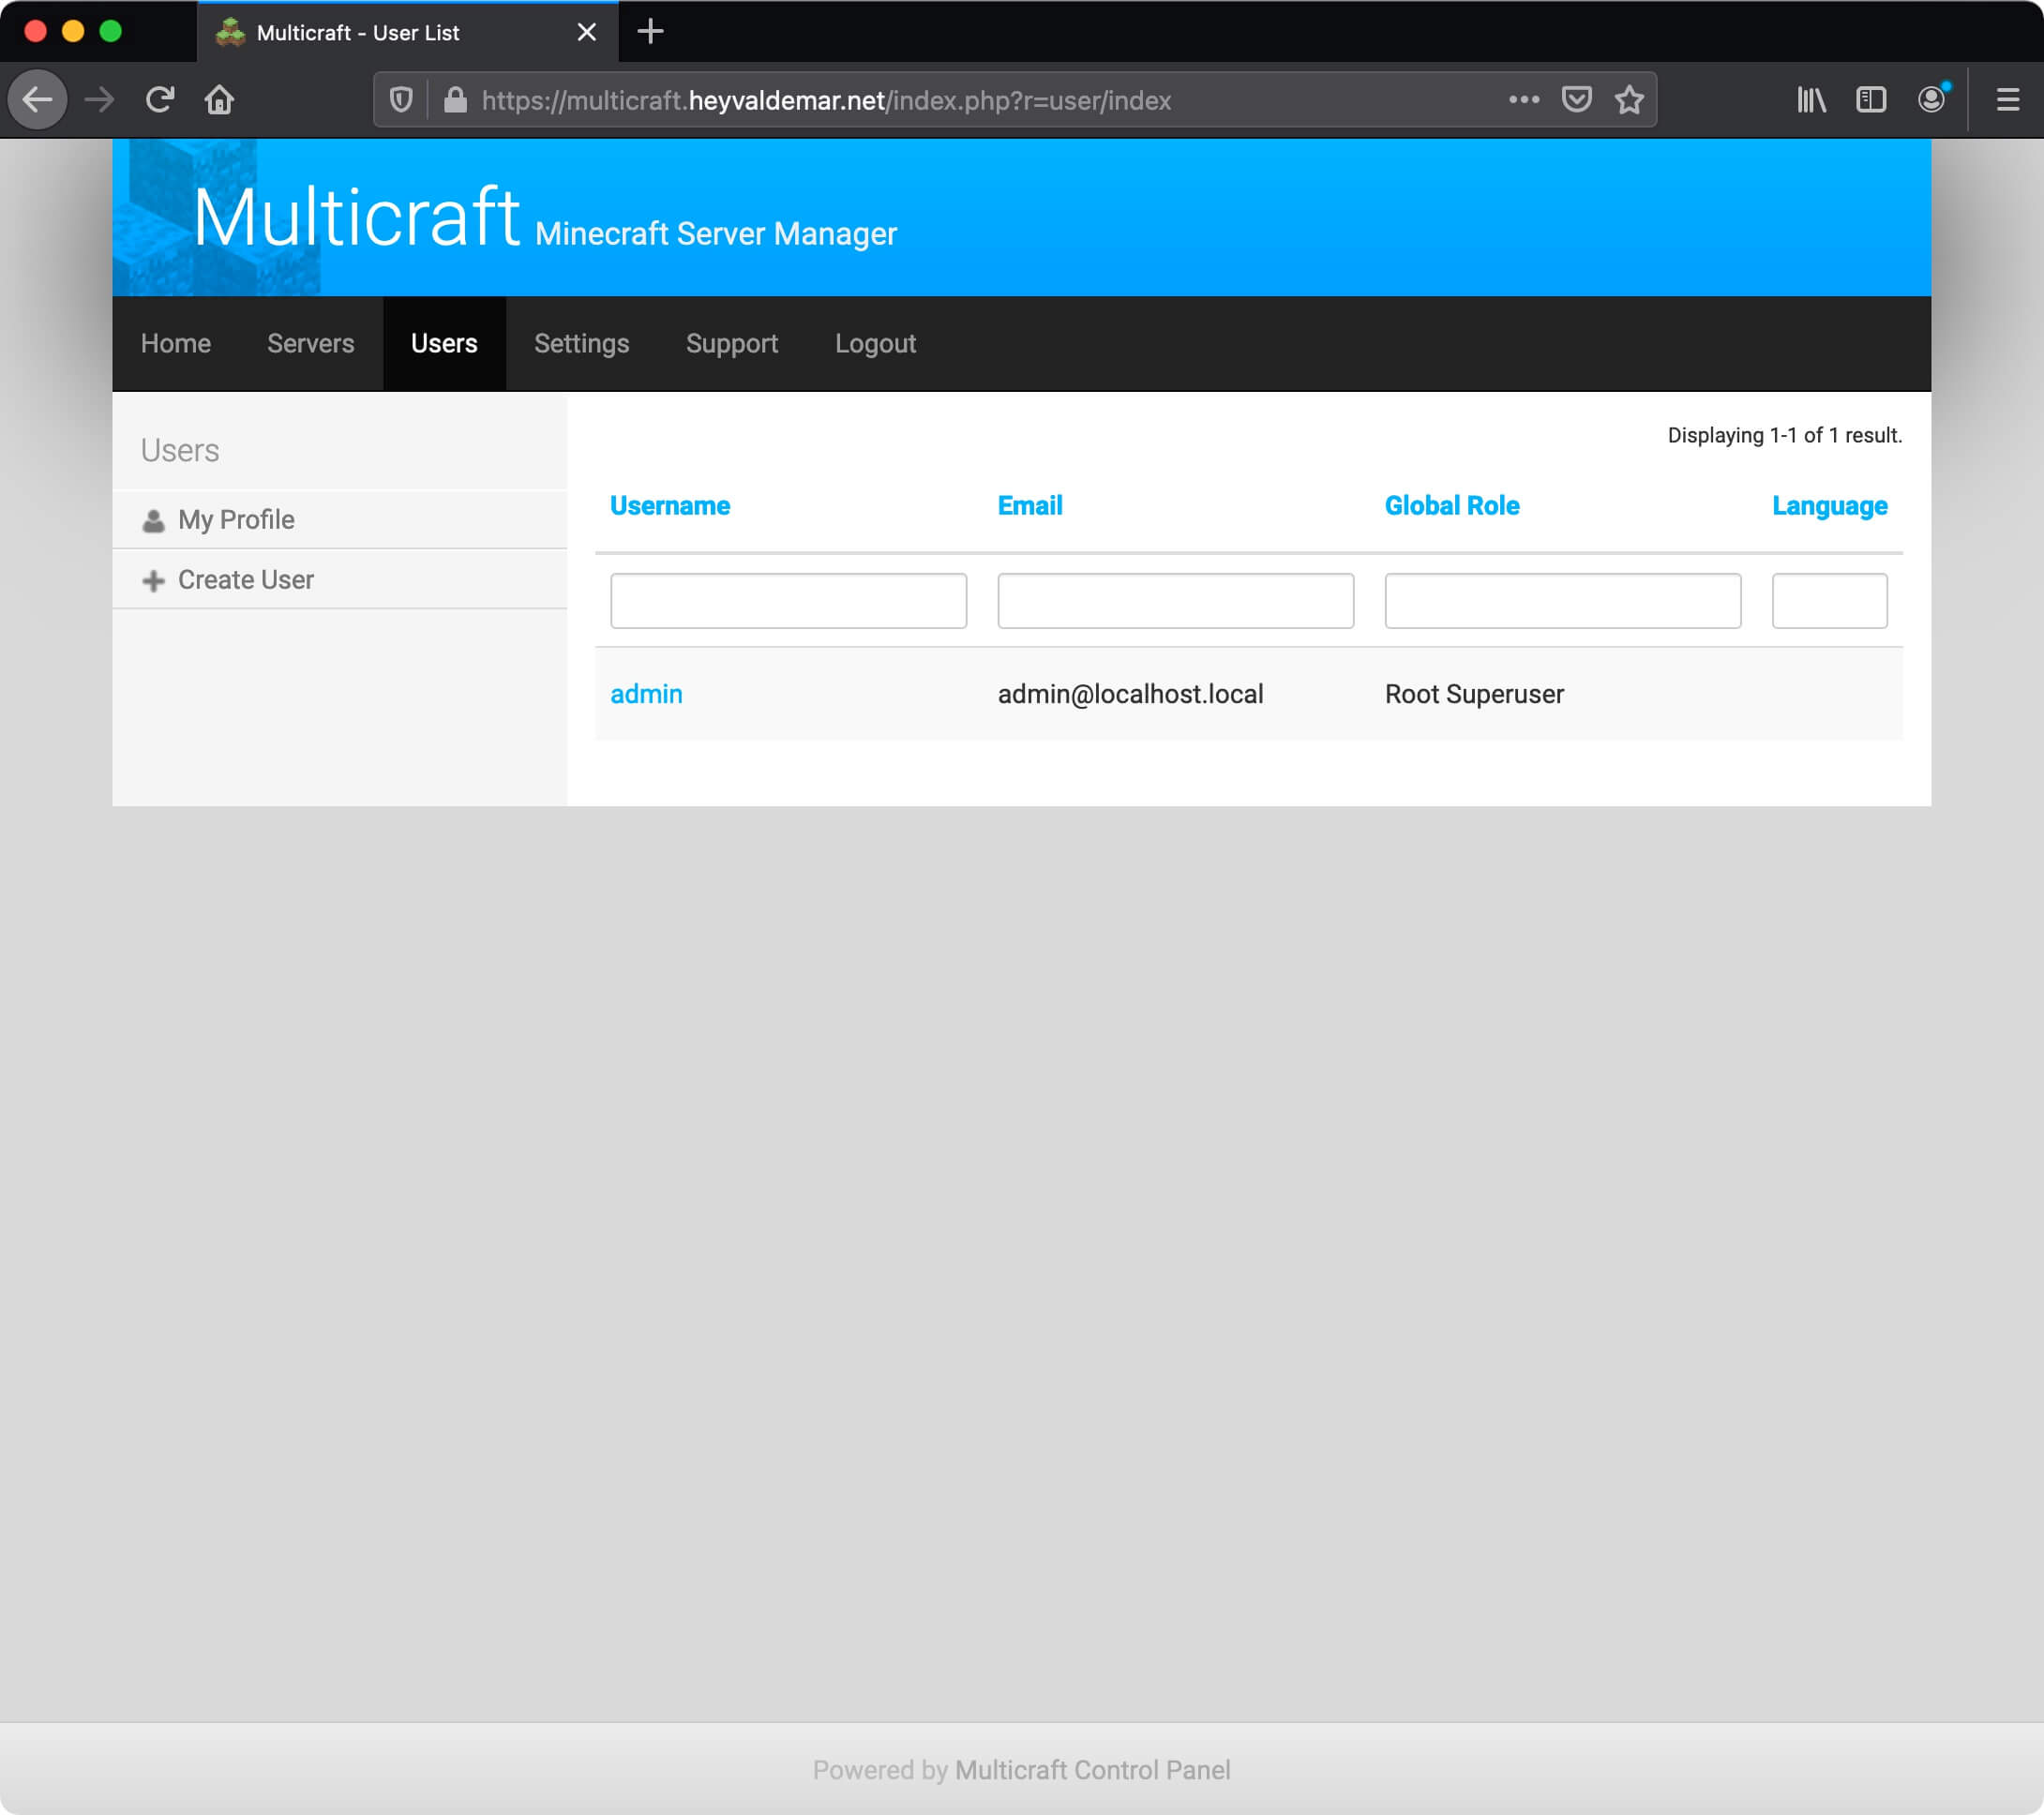Click the Multicraft Control Panel footer link
This screenshot has height=1815, width=2044.
click(1092, 1770)
